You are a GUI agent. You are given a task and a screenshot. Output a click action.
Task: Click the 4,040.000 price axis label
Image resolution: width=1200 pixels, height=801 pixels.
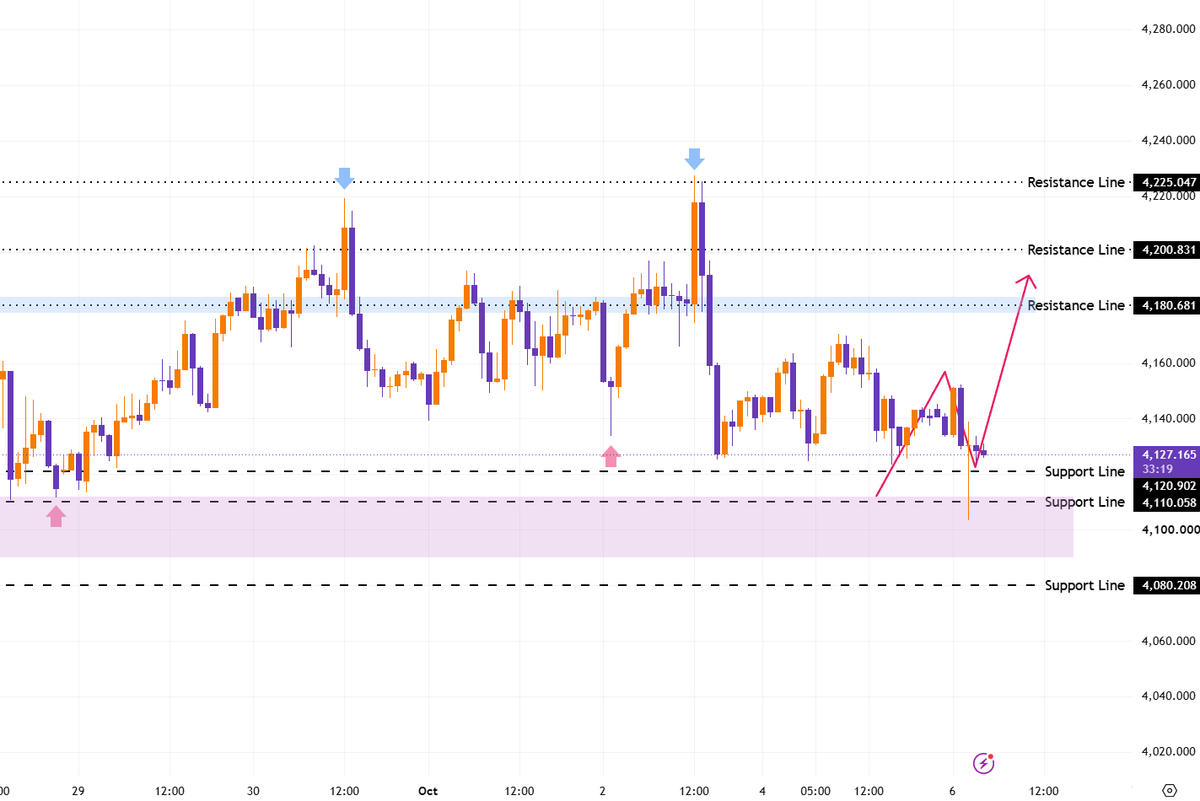[1169, 696]
